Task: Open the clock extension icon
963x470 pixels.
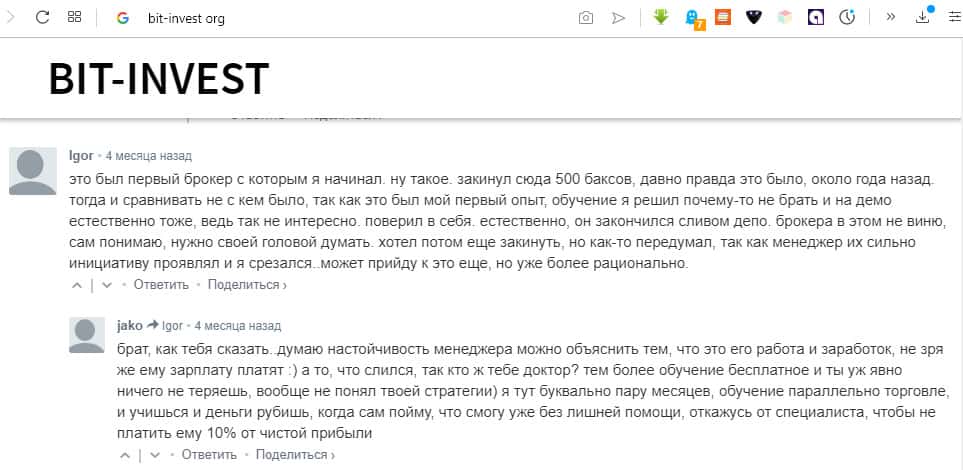Action: [x=848, y=17]
